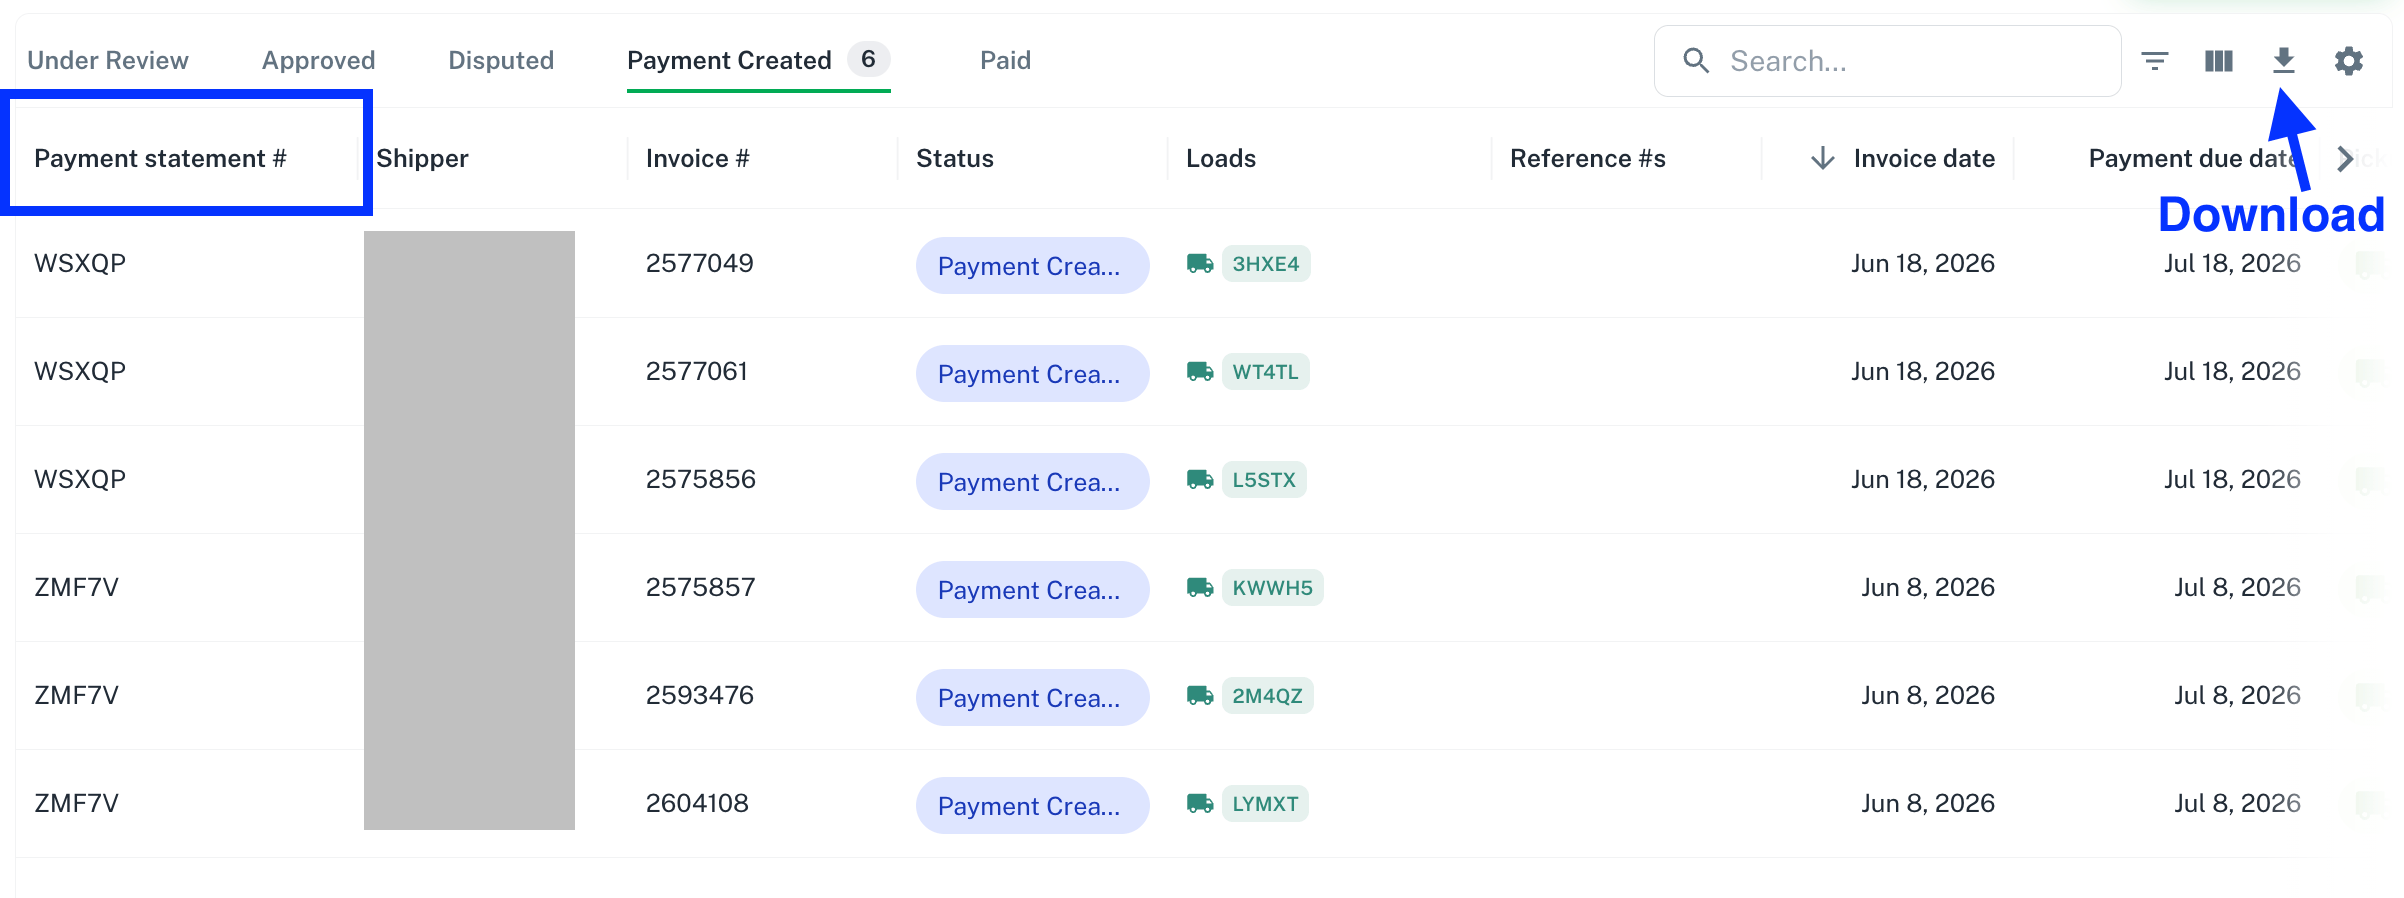The height and width of the screenshot is (898, 2404).
Task: Focus the Search input field
Action: click(x=1887, y=61)
